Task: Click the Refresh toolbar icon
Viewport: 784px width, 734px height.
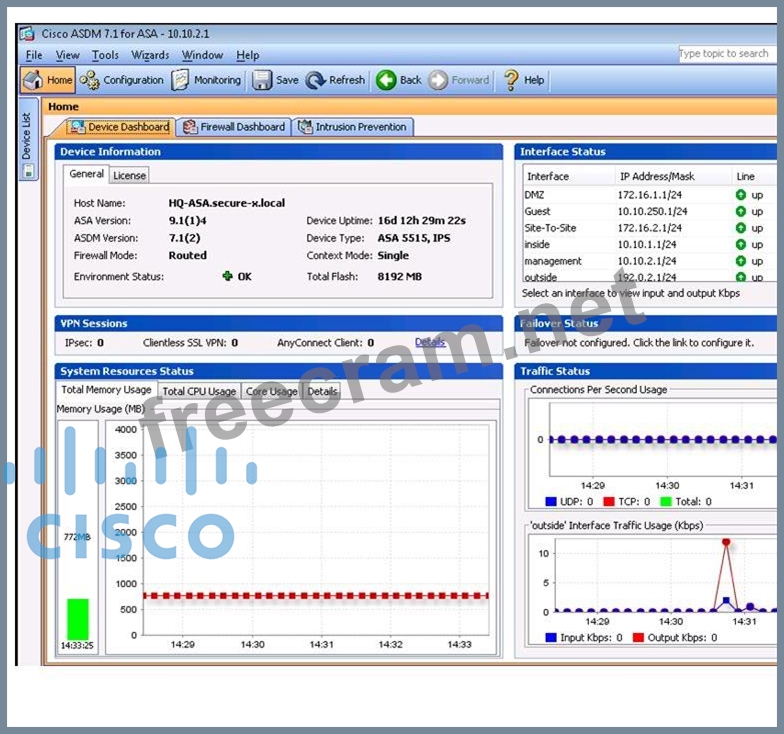Action: tap(316, 80)
